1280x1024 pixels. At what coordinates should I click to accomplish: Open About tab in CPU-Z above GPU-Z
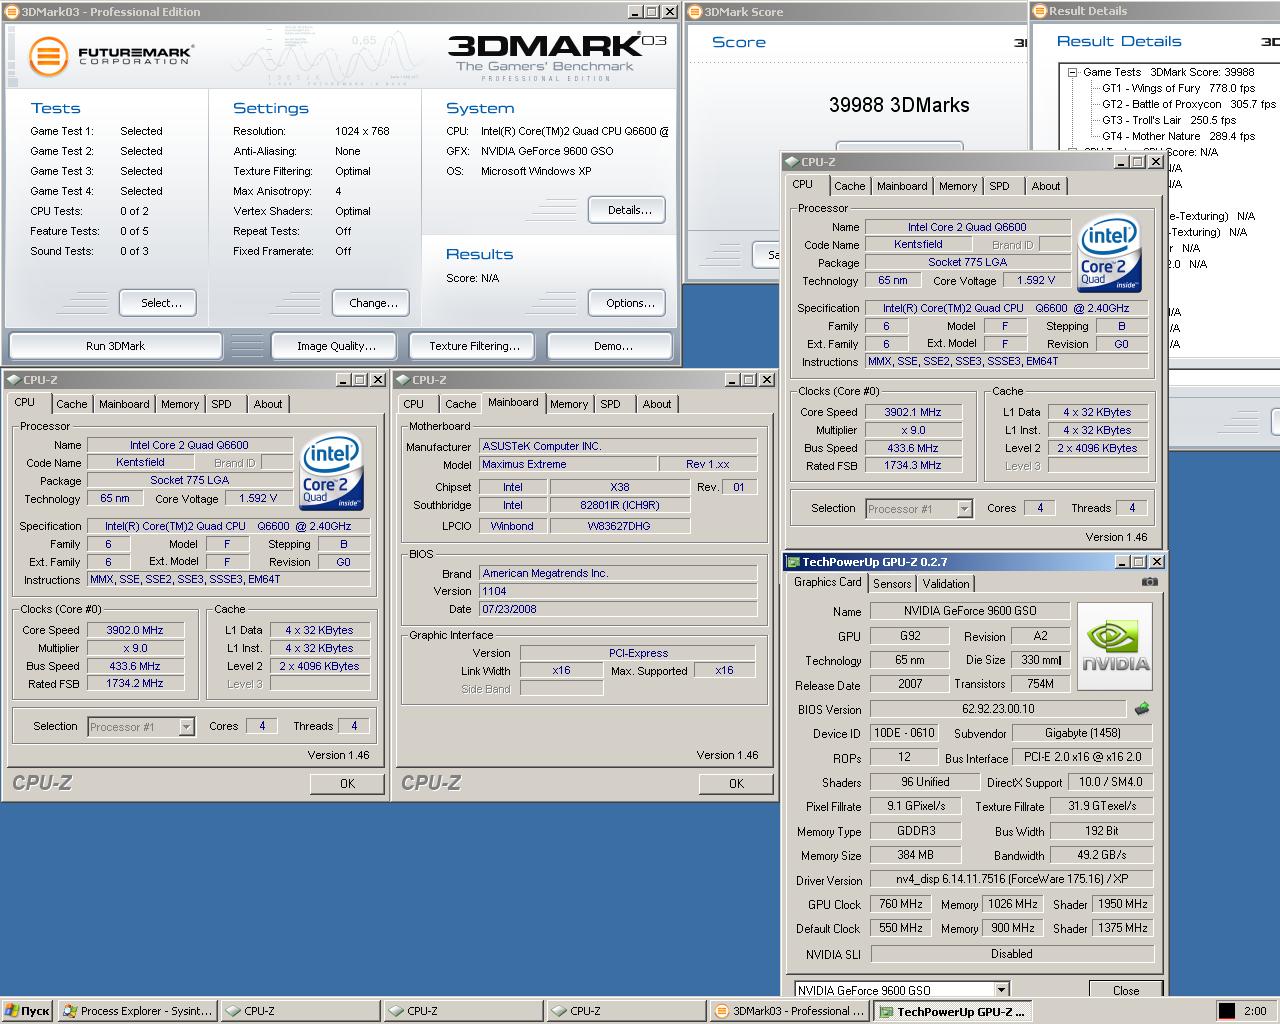(x=1046, y=186)
